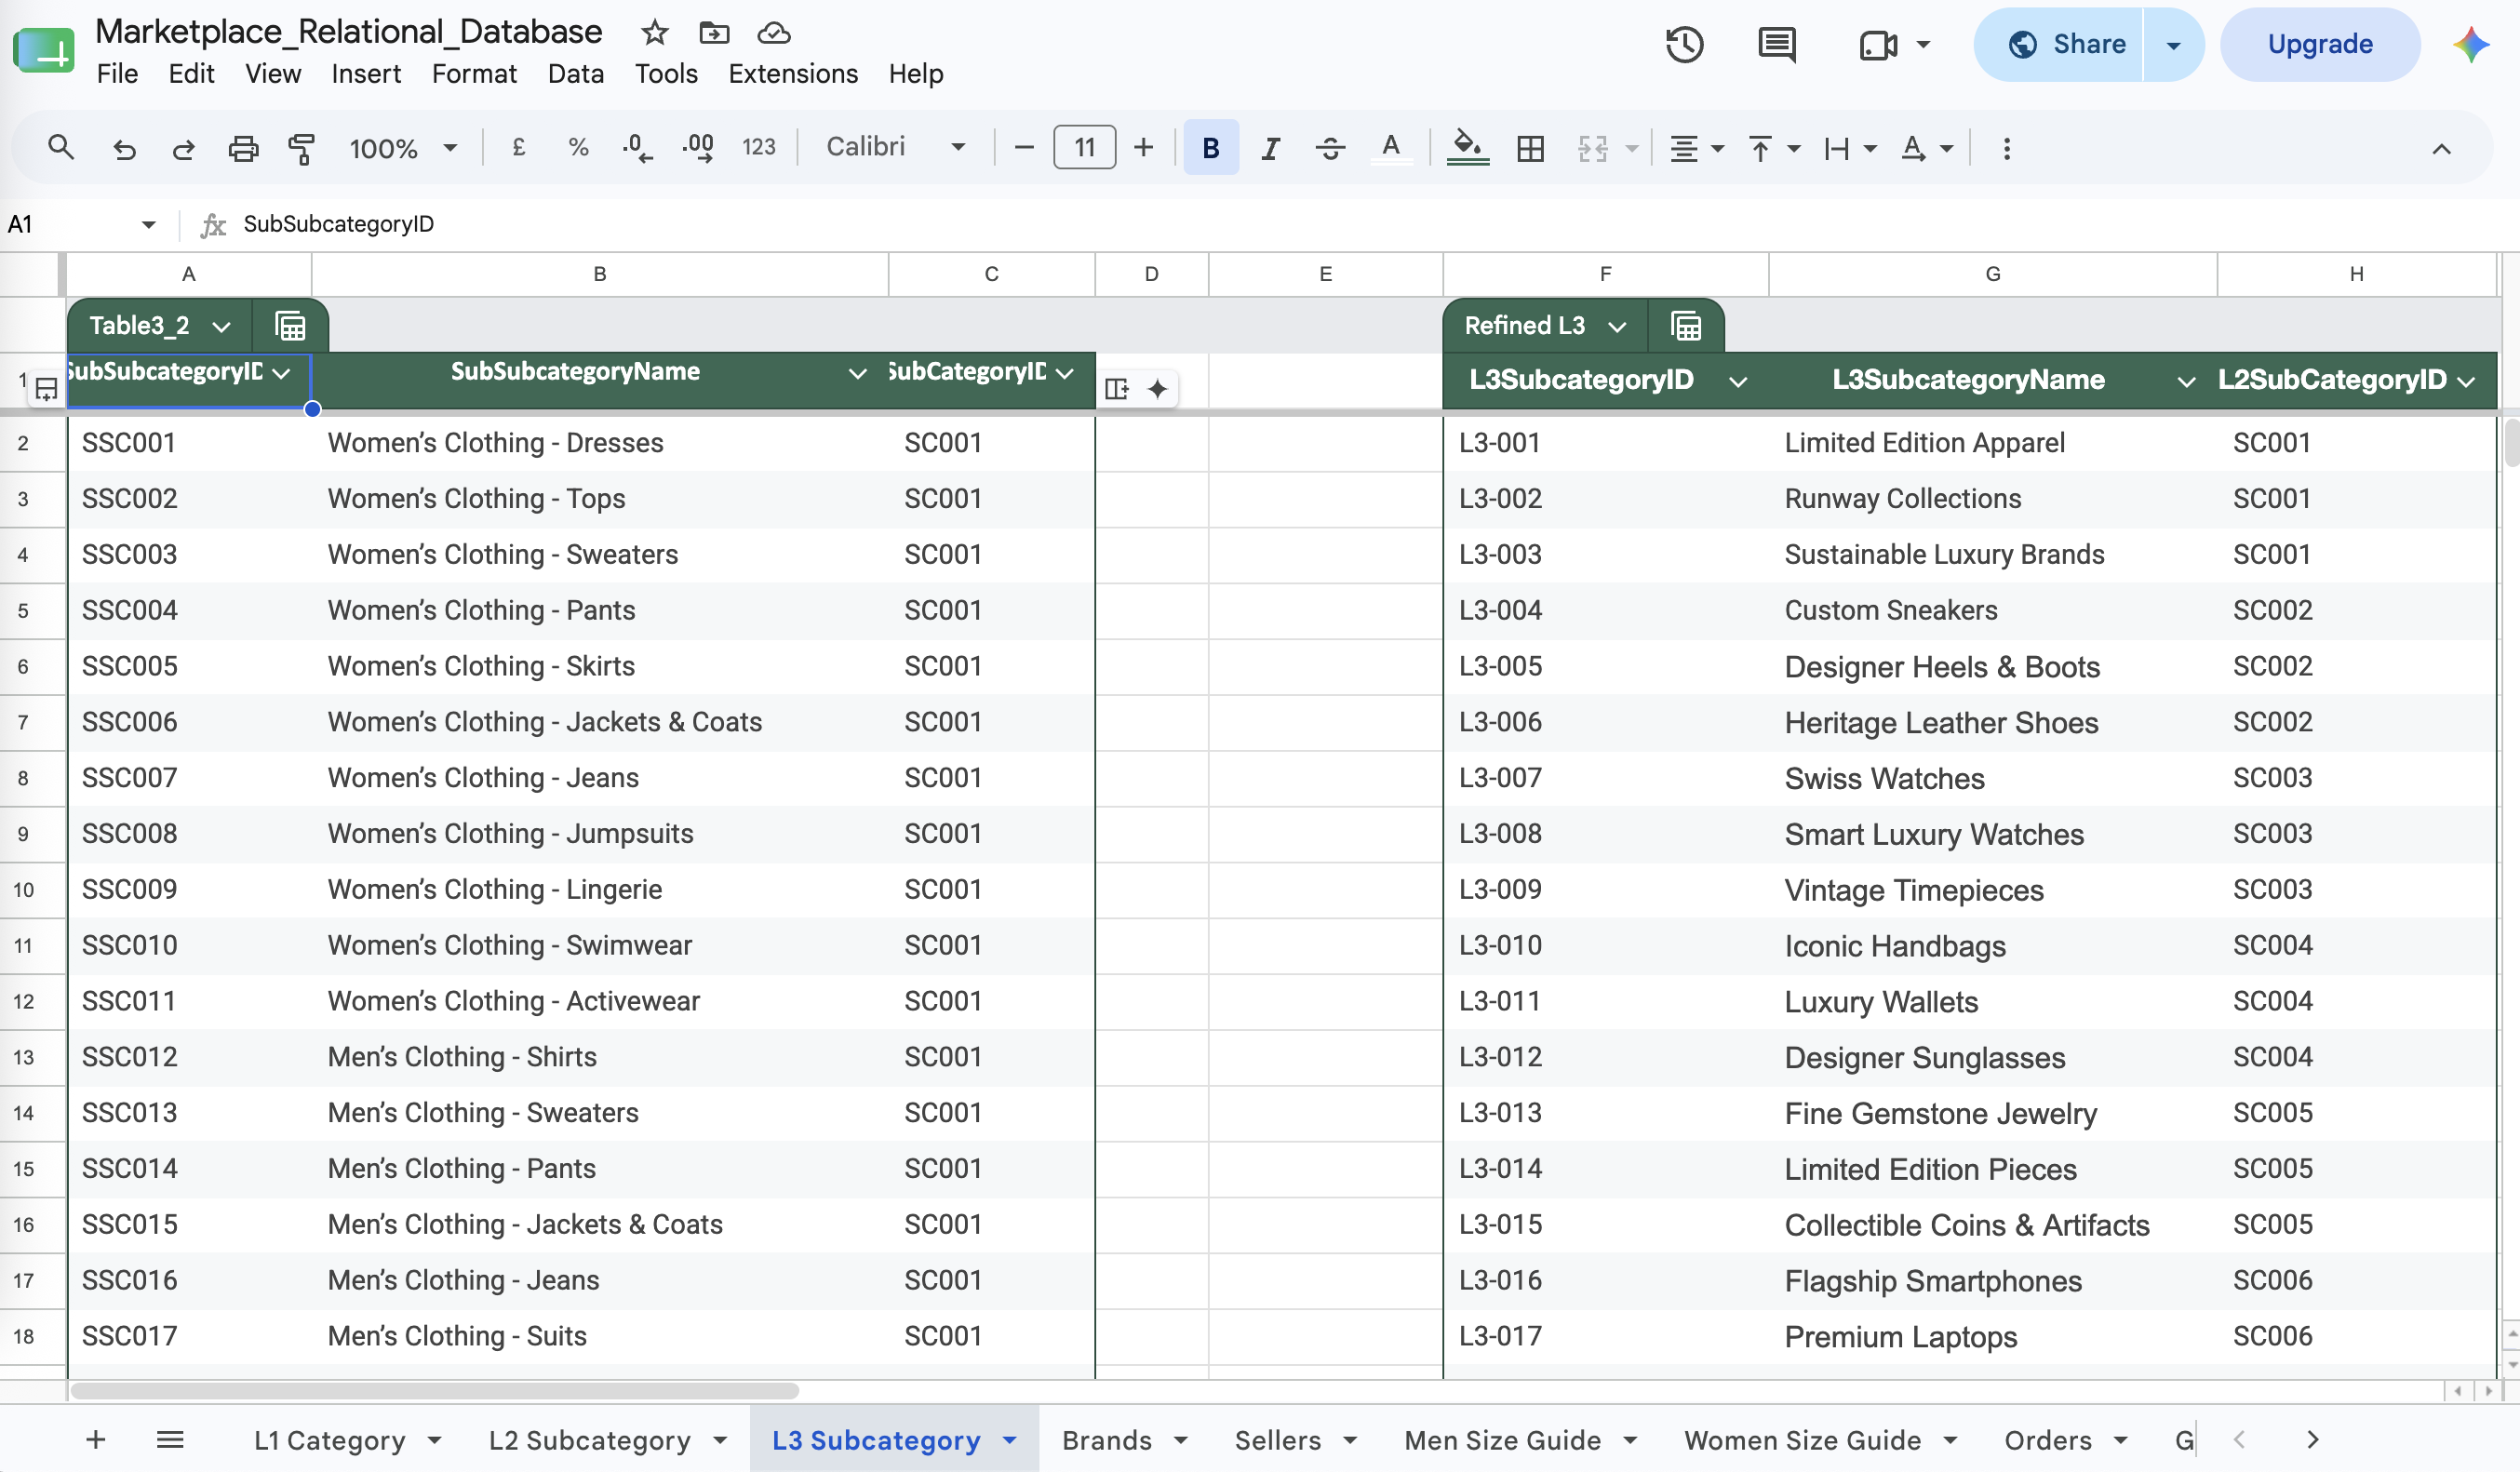Click the font size input field
The image size is (2520, 1472).
(x=1084, y=148)
